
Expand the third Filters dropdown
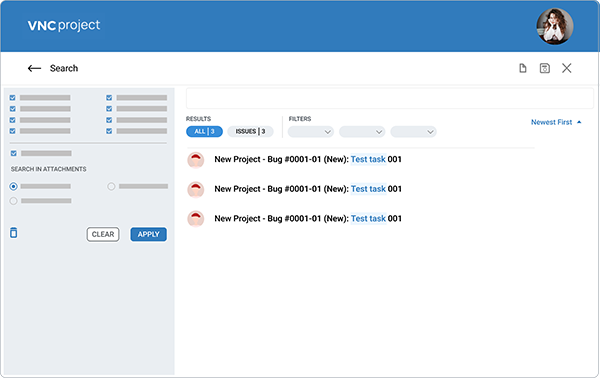point(413,132)
